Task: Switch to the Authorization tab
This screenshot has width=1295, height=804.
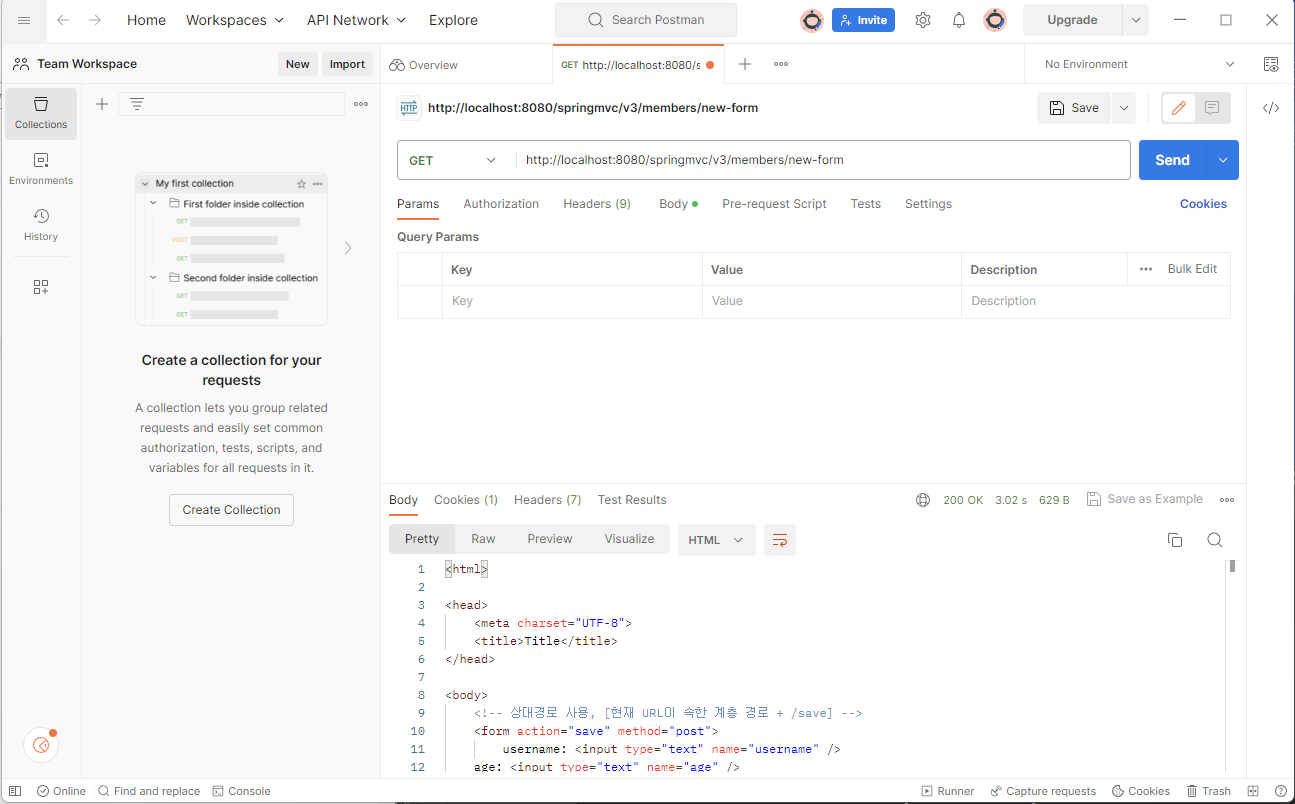Action: (501, 204)
